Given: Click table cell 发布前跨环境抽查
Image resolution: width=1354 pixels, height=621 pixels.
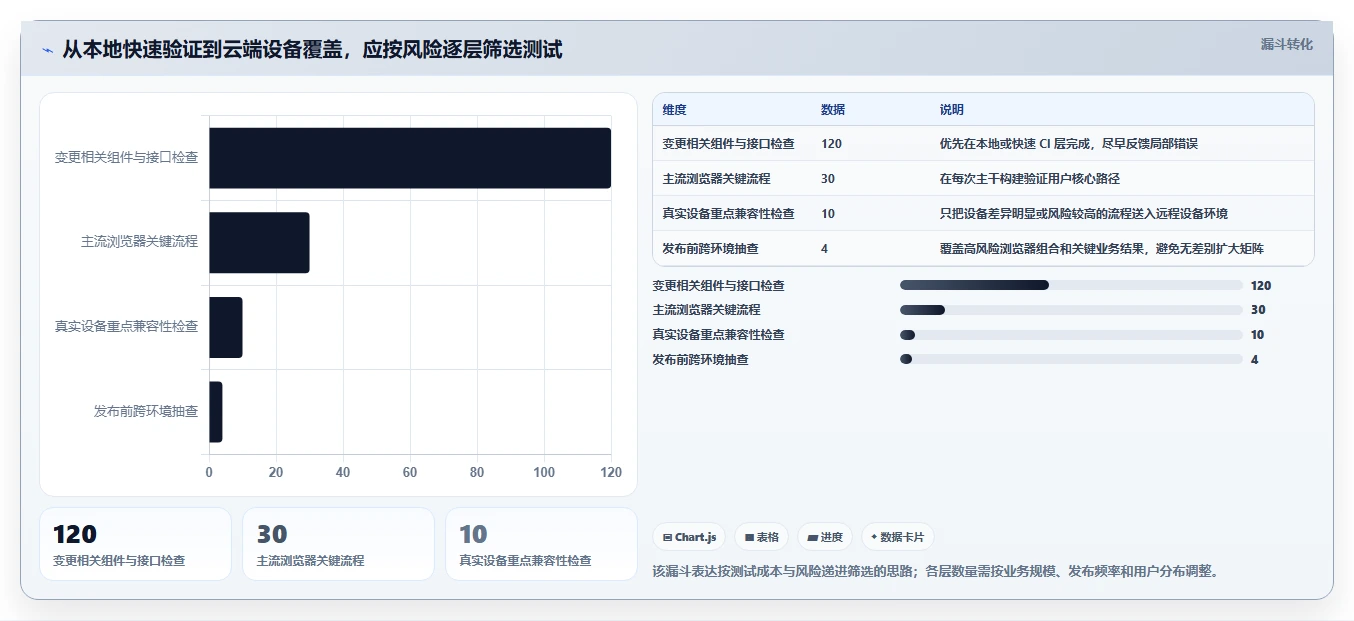Looking at the screenshot, I should 710,249.
